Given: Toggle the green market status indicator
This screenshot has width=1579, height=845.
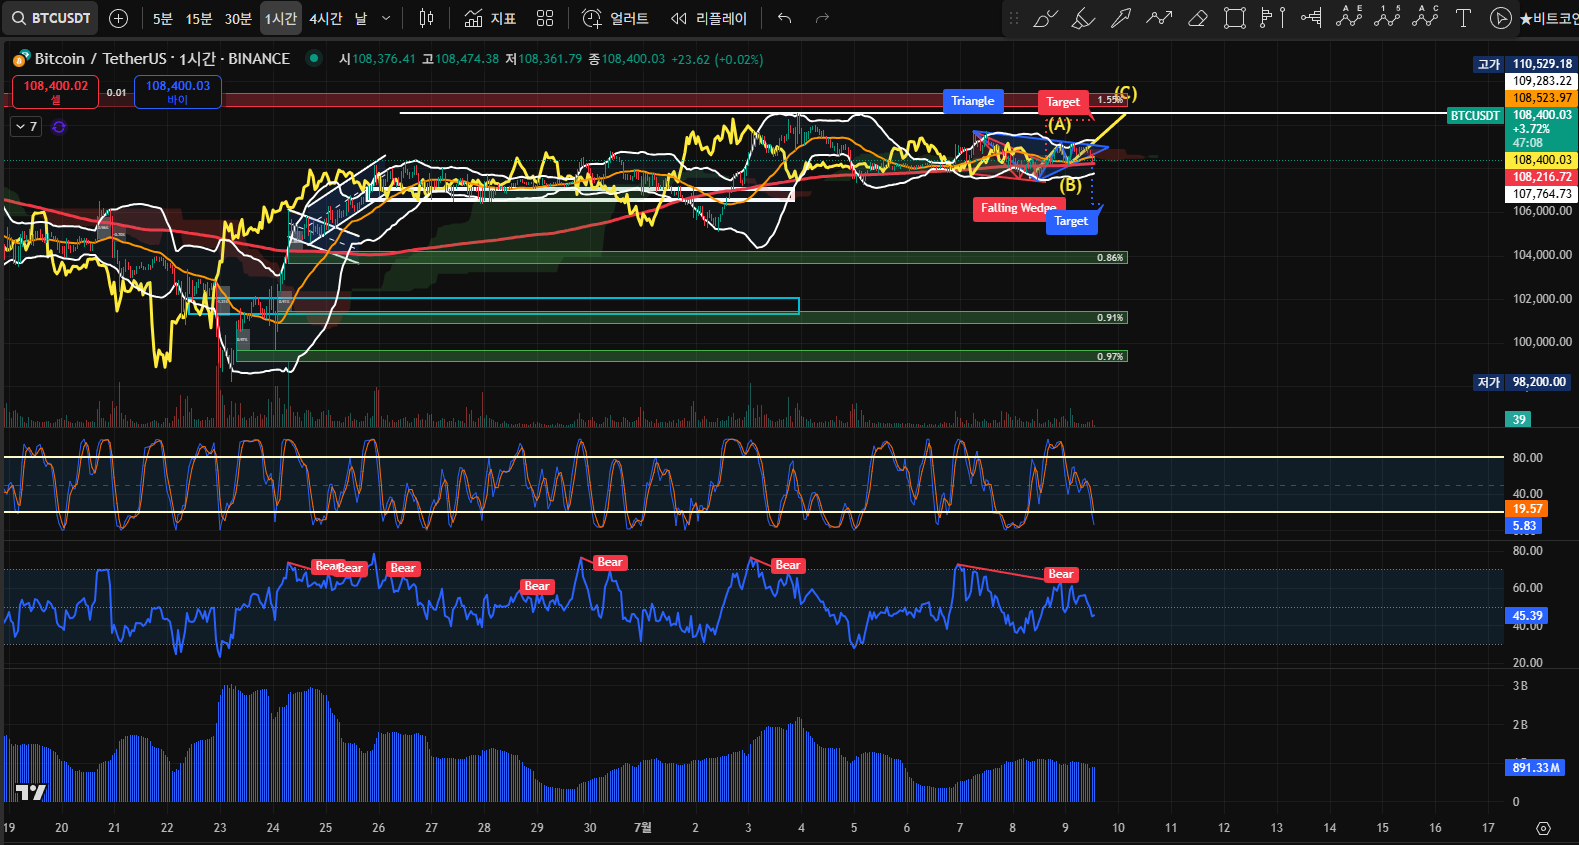Looking at the screenshot, I should 314,59.
